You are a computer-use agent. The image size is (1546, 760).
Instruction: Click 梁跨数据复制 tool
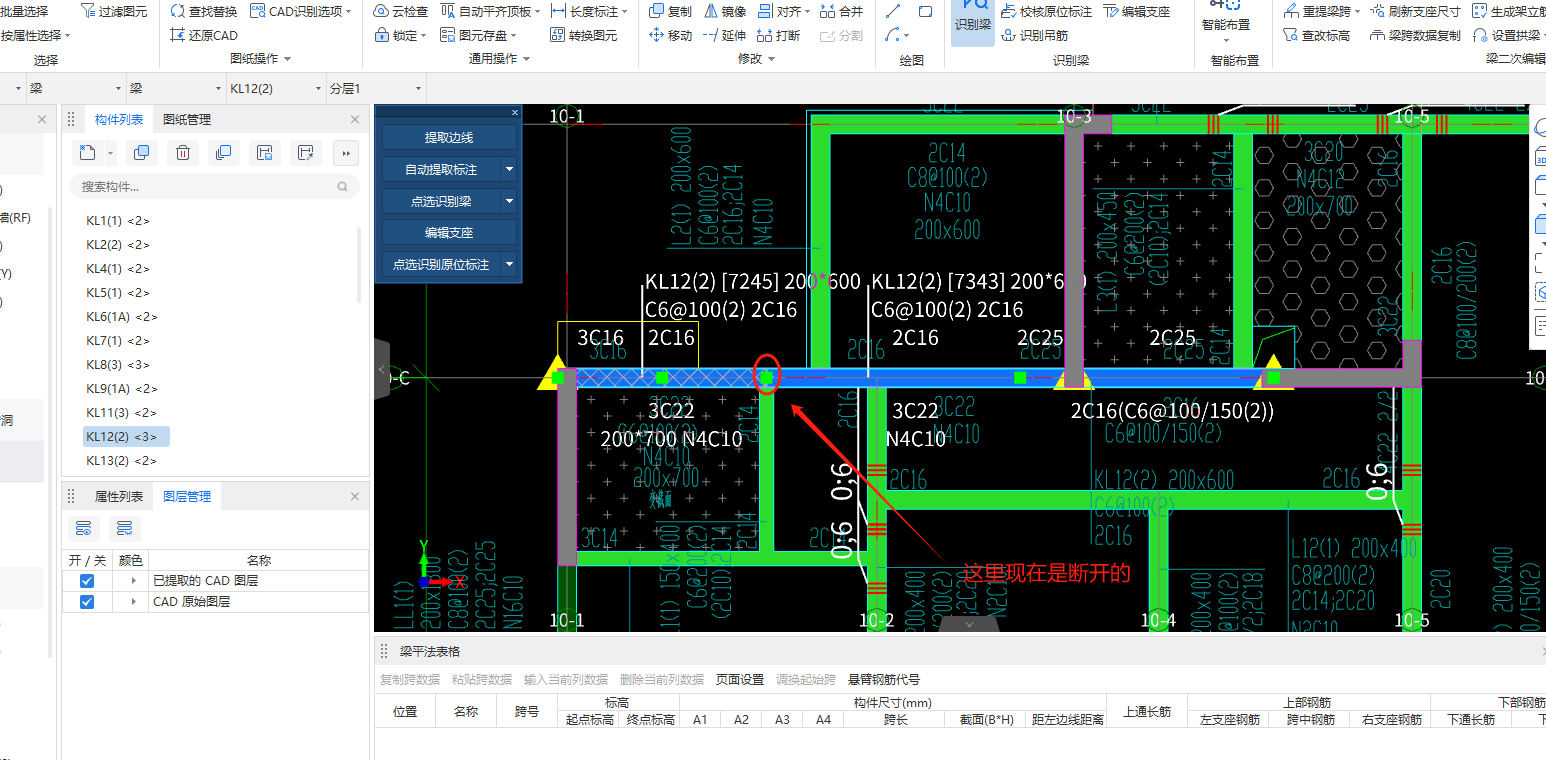pos(1415,35)
